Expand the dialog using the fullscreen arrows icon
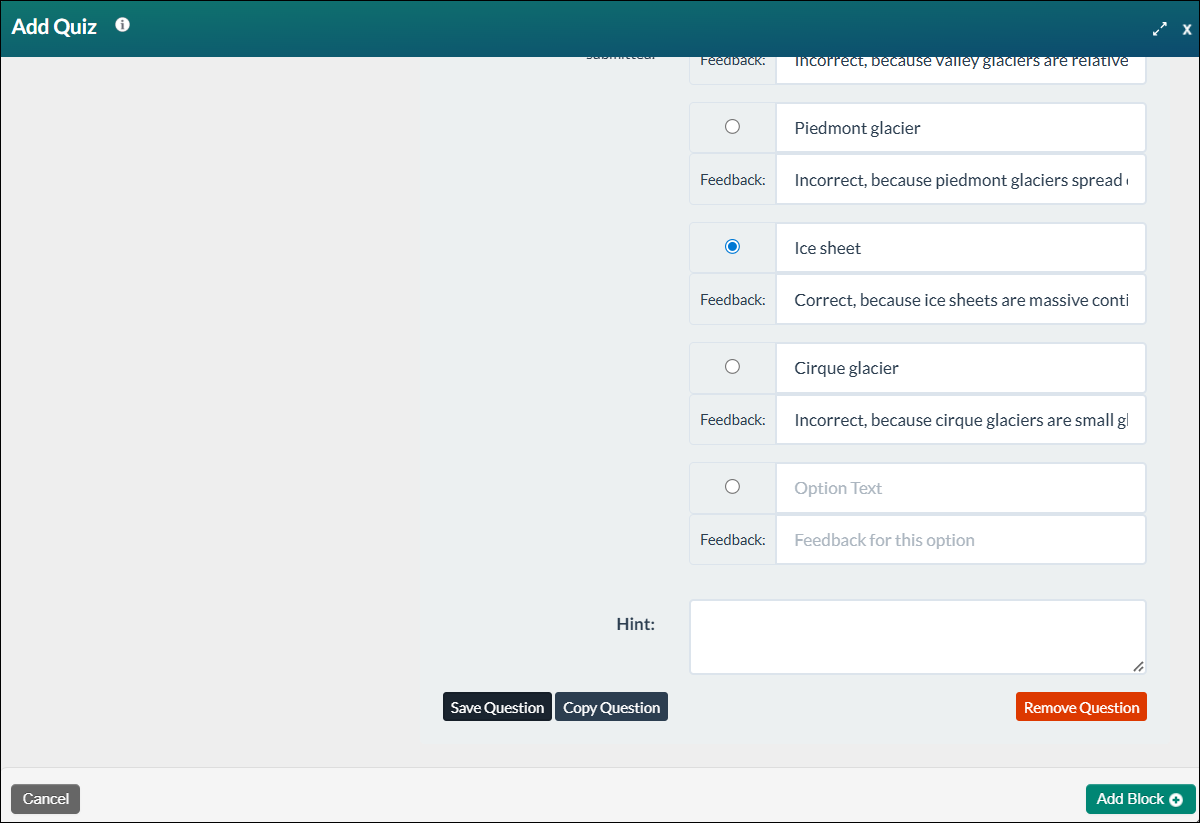 pos(1160,29)
